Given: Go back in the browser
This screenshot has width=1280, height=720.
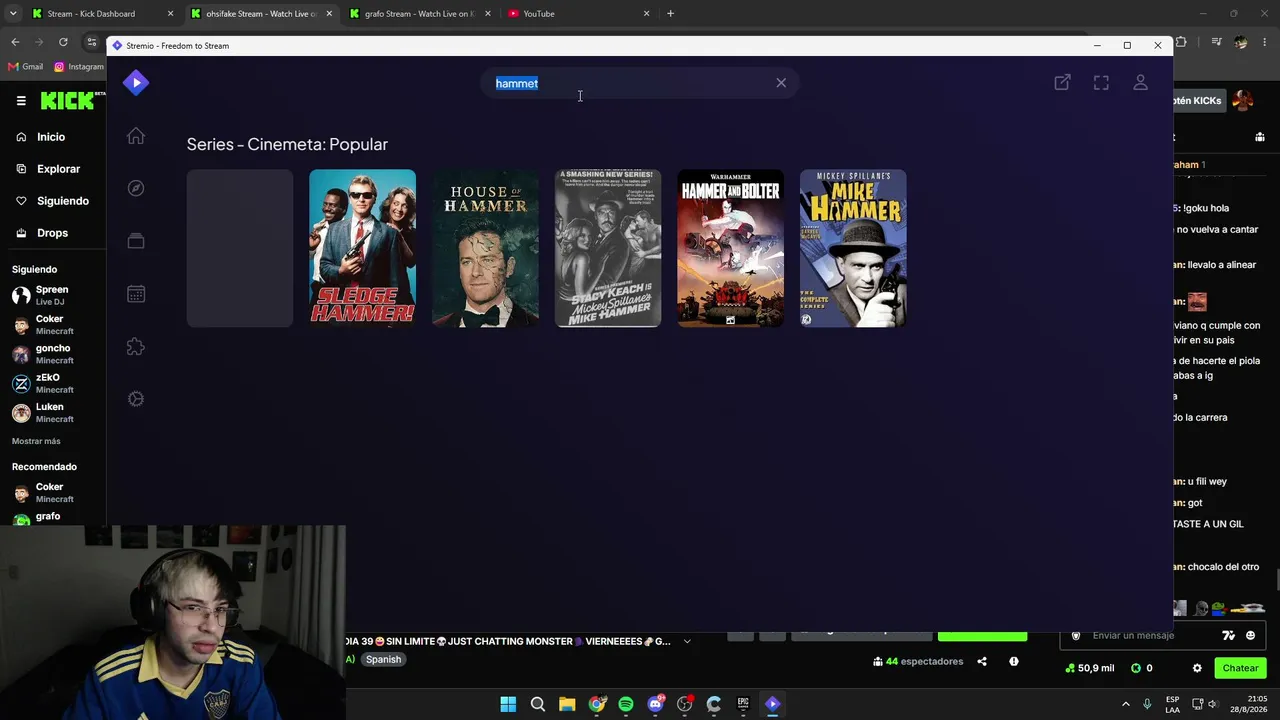Looking at the screenshot, I should [x=15, y=42].
